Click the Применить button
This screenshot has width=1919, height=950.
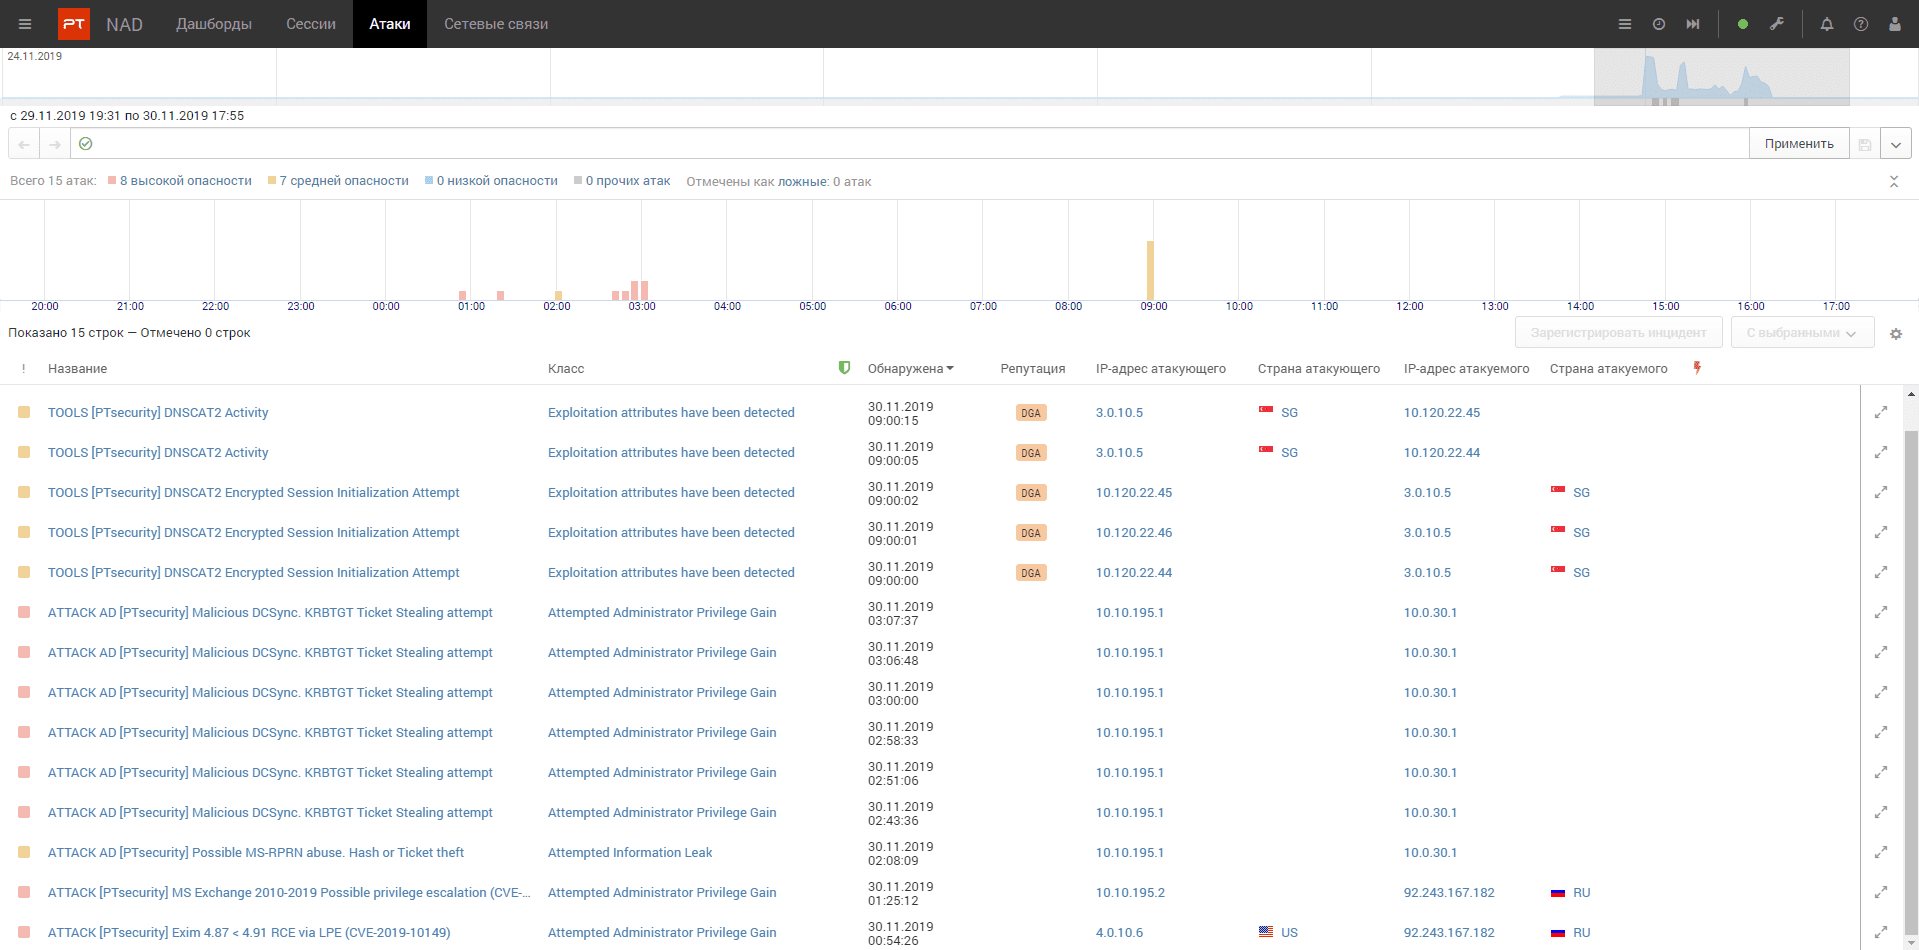[1799, 144]
